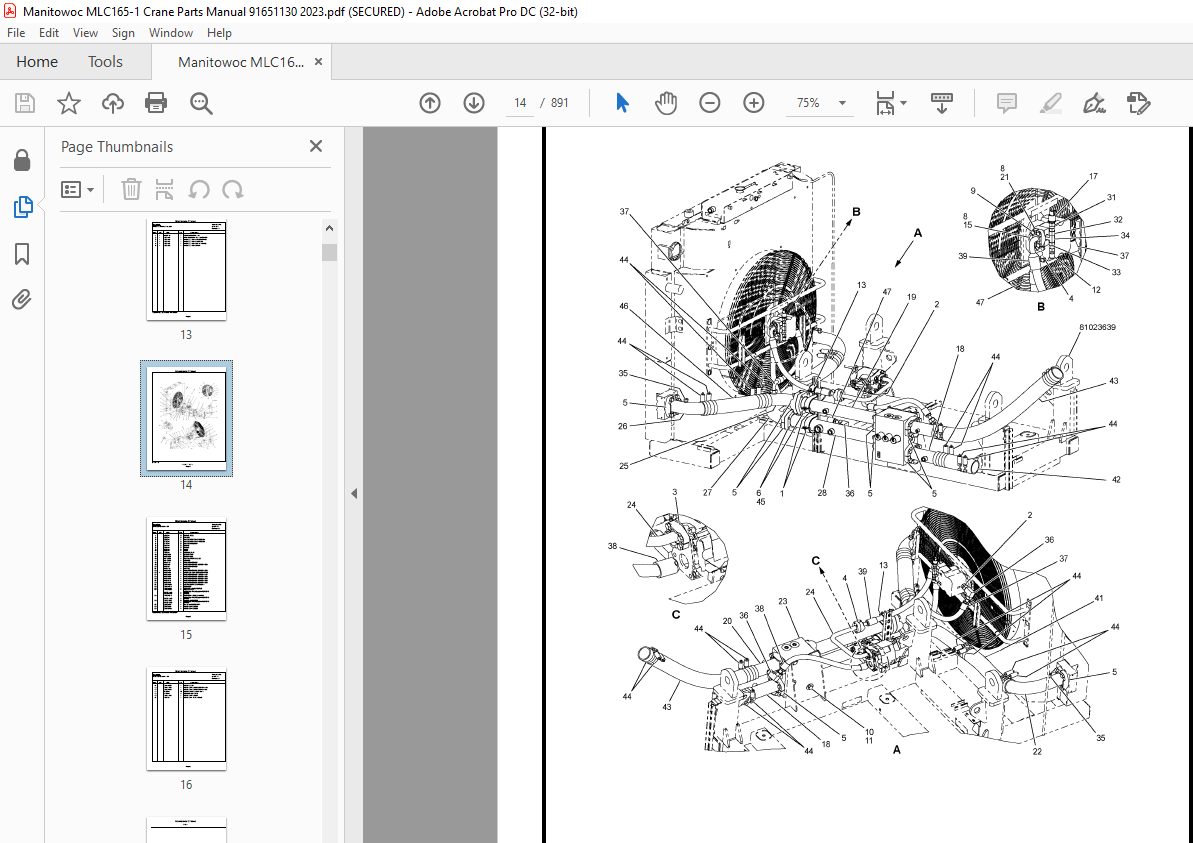Click the insert pages thumbnail icon

tap(164, 189)
